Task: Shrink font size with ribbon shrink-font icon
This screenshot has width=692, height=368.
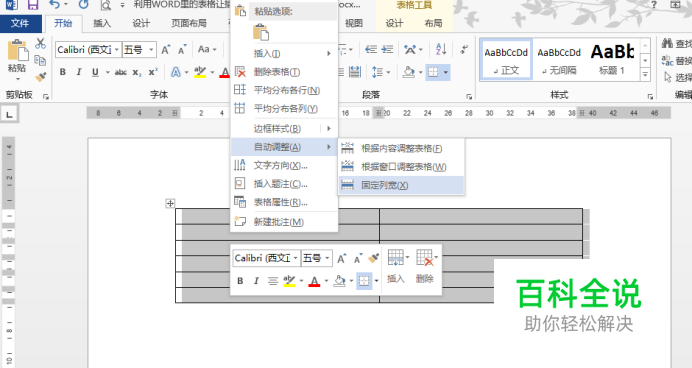Action: (x=182, y=49)
